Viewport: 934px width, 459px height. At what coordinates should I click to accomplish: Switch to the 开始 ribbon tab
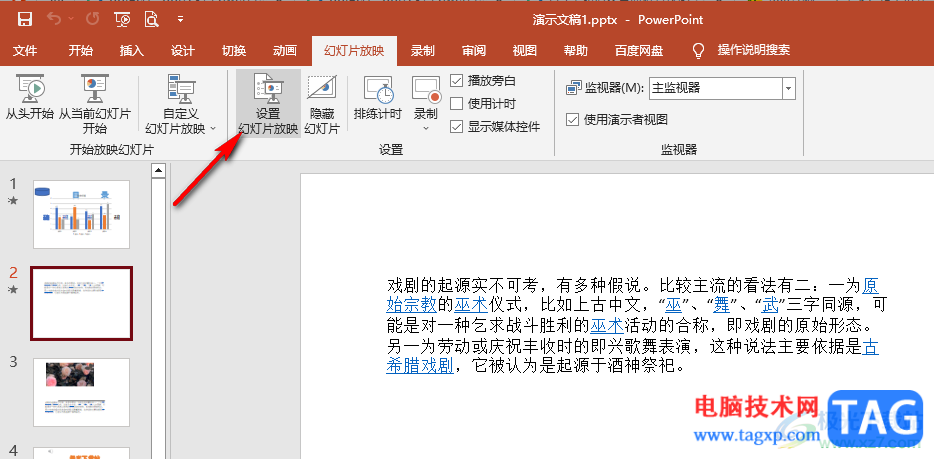point(80,51)
